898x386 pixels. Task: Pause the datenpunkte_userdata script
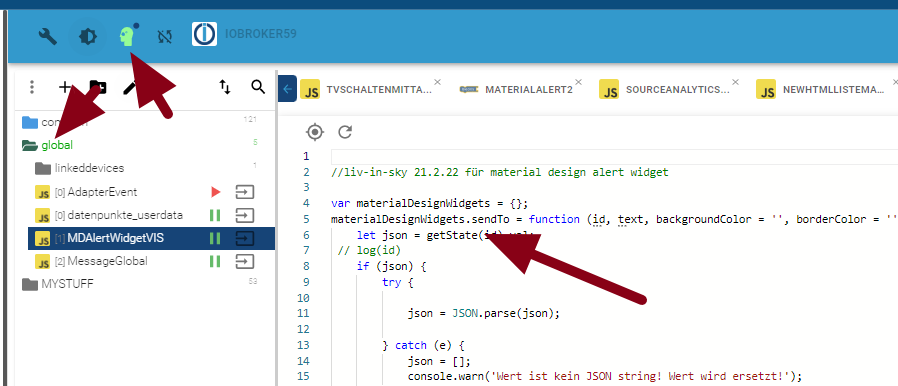215,215
